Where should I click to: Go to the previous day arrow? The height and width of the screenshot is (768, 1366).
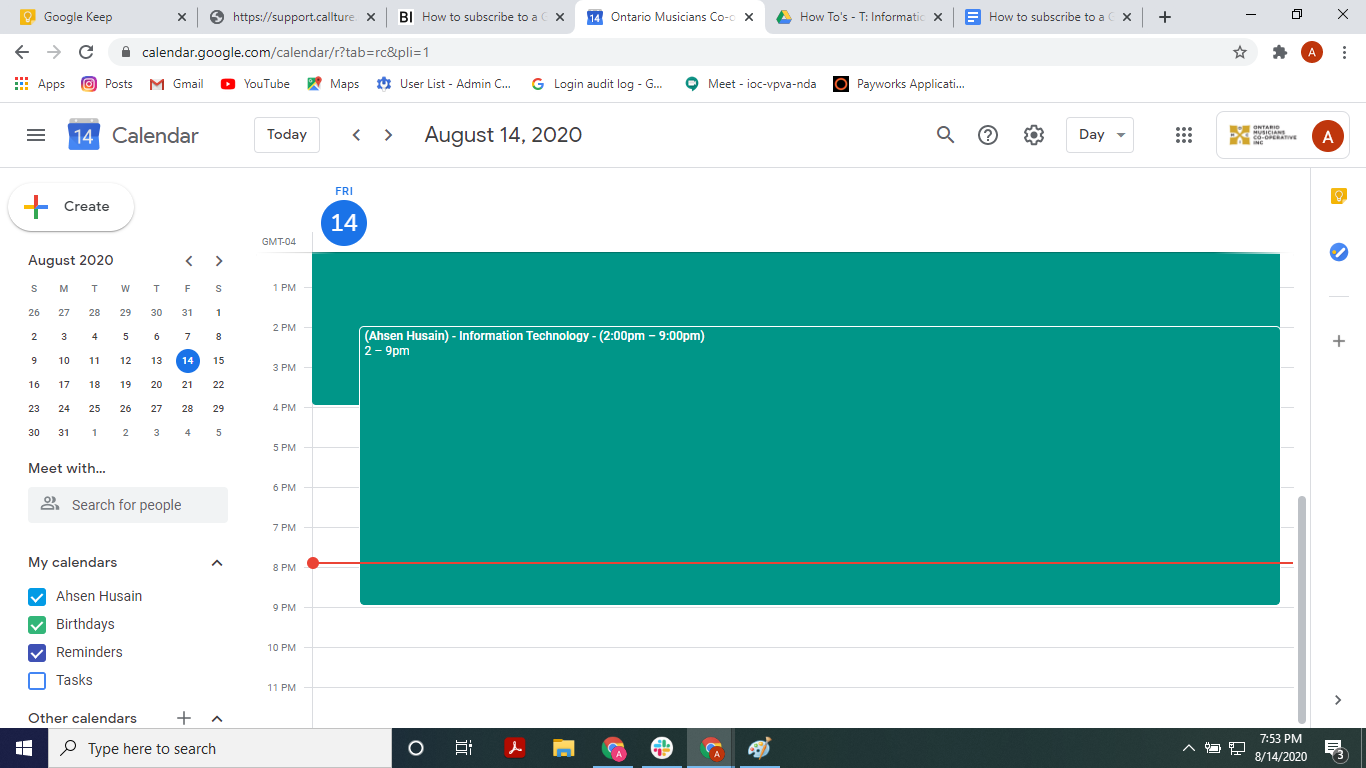[356, 135]
